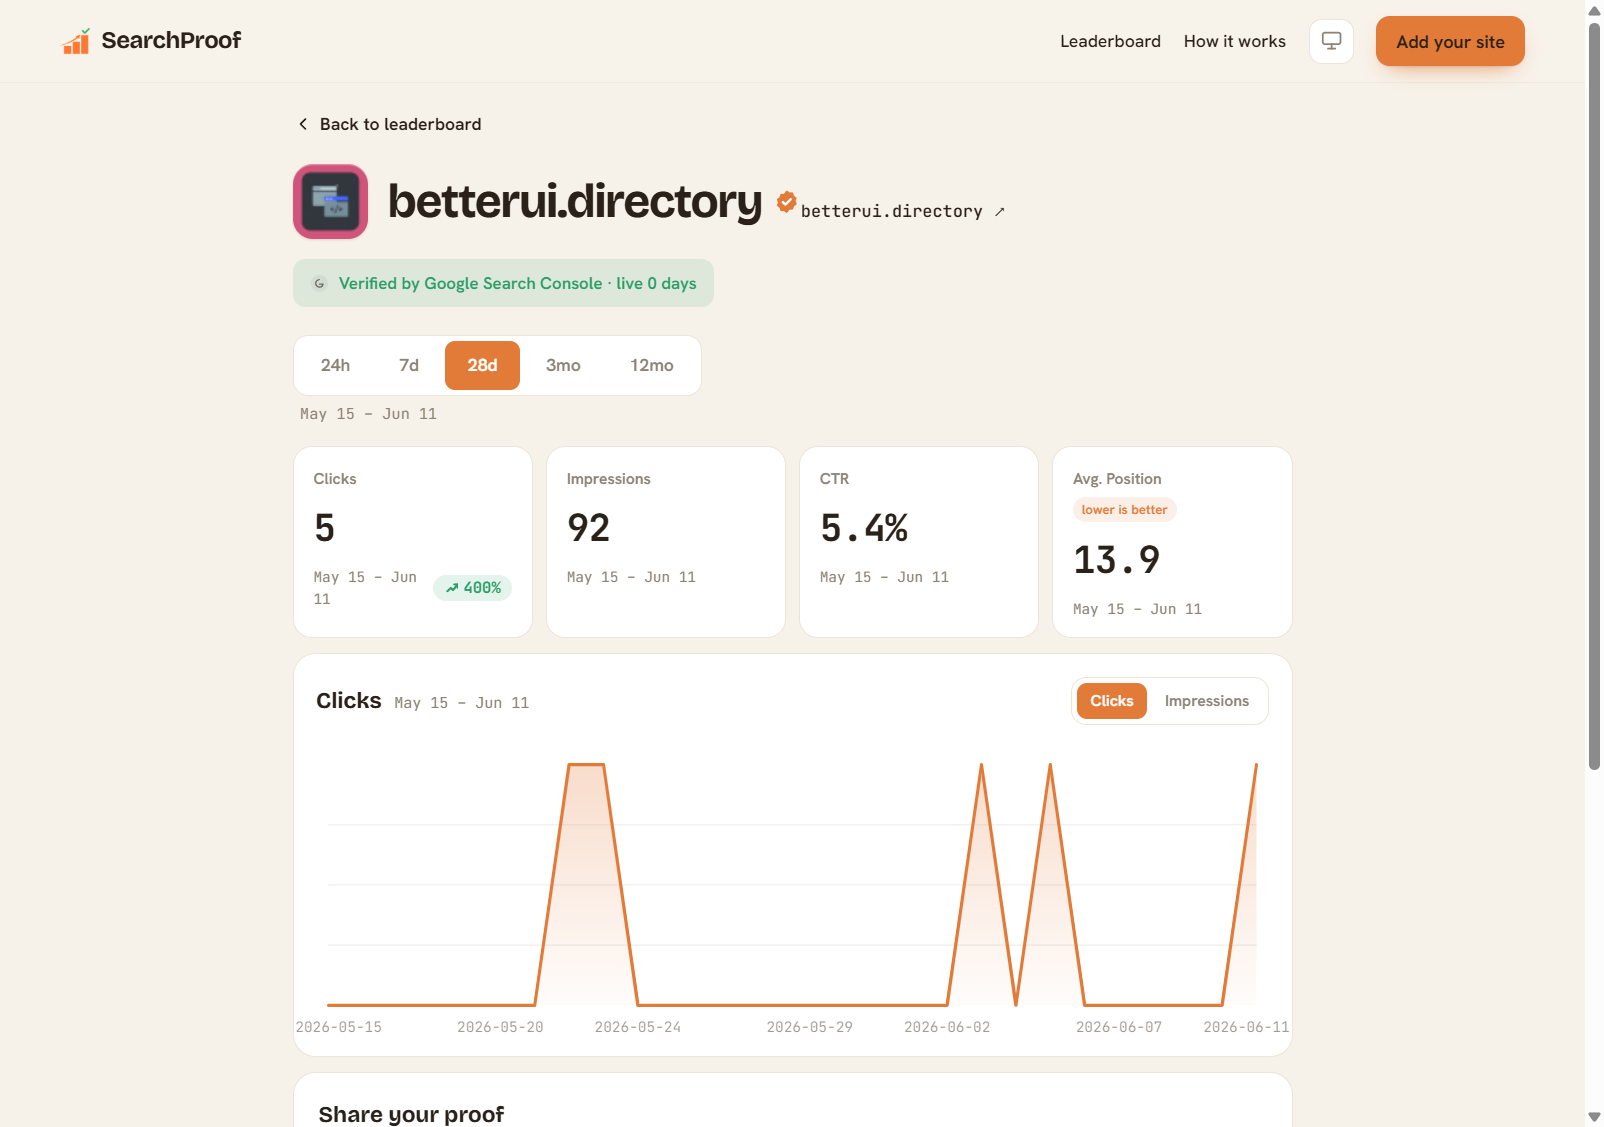The height and width of the screenshot is (1127, 1604).
Task: Click the 2026-06-11 chart axis label
Action: [x=1246, y=1027]
